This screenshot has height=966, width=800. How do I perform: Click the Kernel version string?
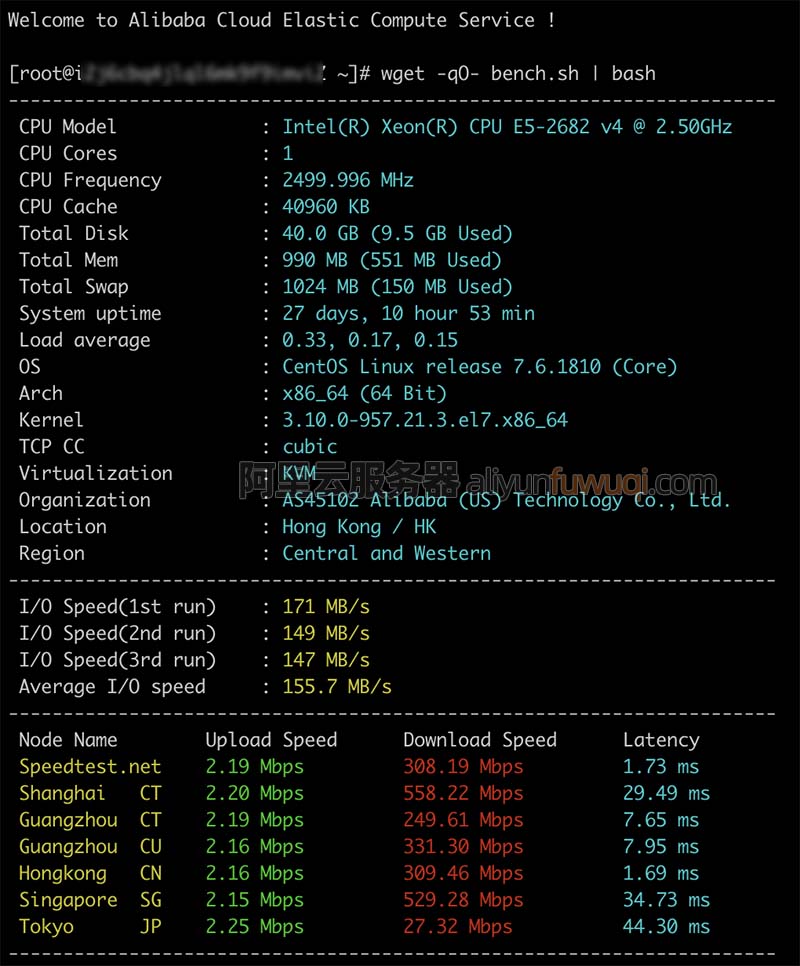425,420
